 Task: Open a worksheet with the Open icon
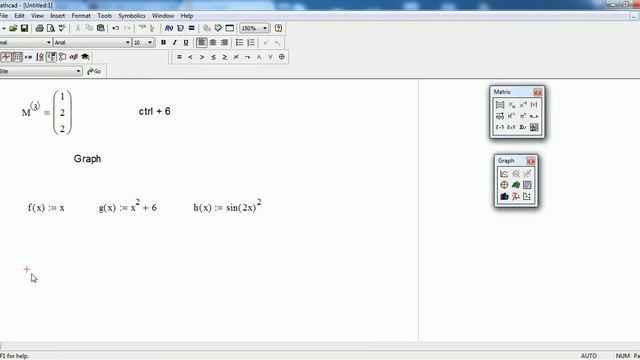pos(13,28)
